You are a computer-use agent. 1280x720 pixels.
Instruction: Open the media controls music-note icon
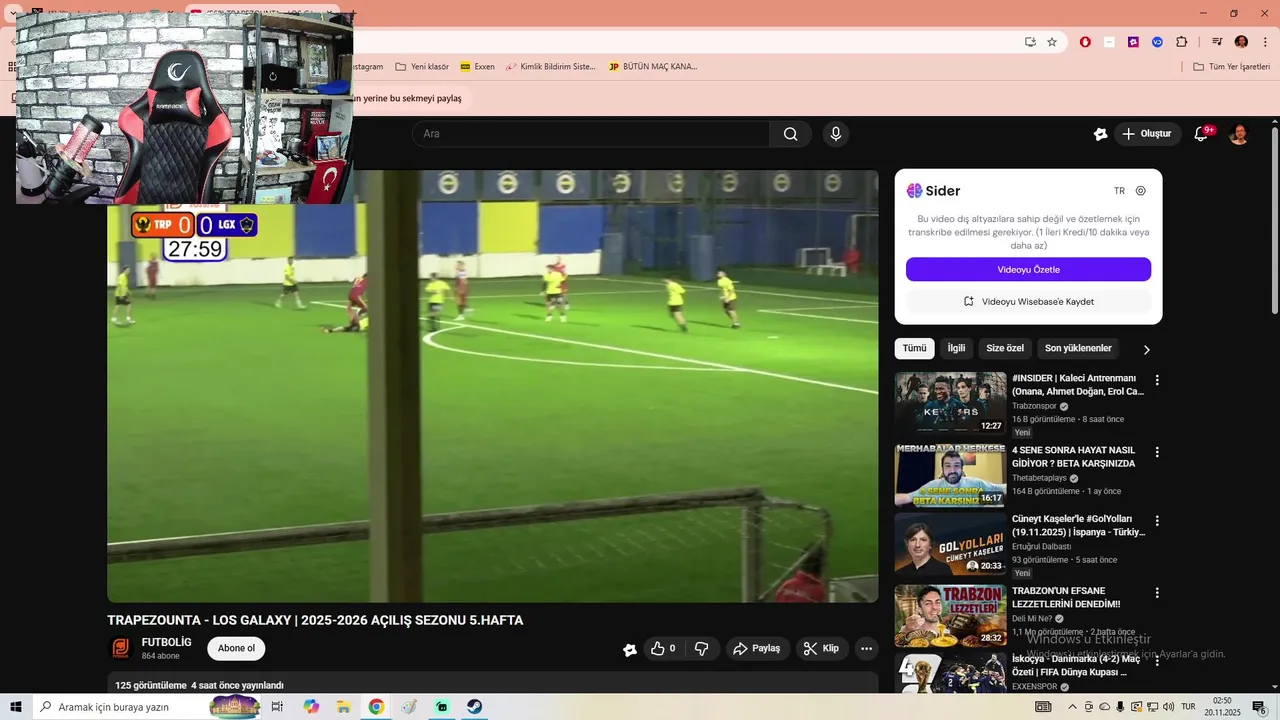coord(1217,42)
